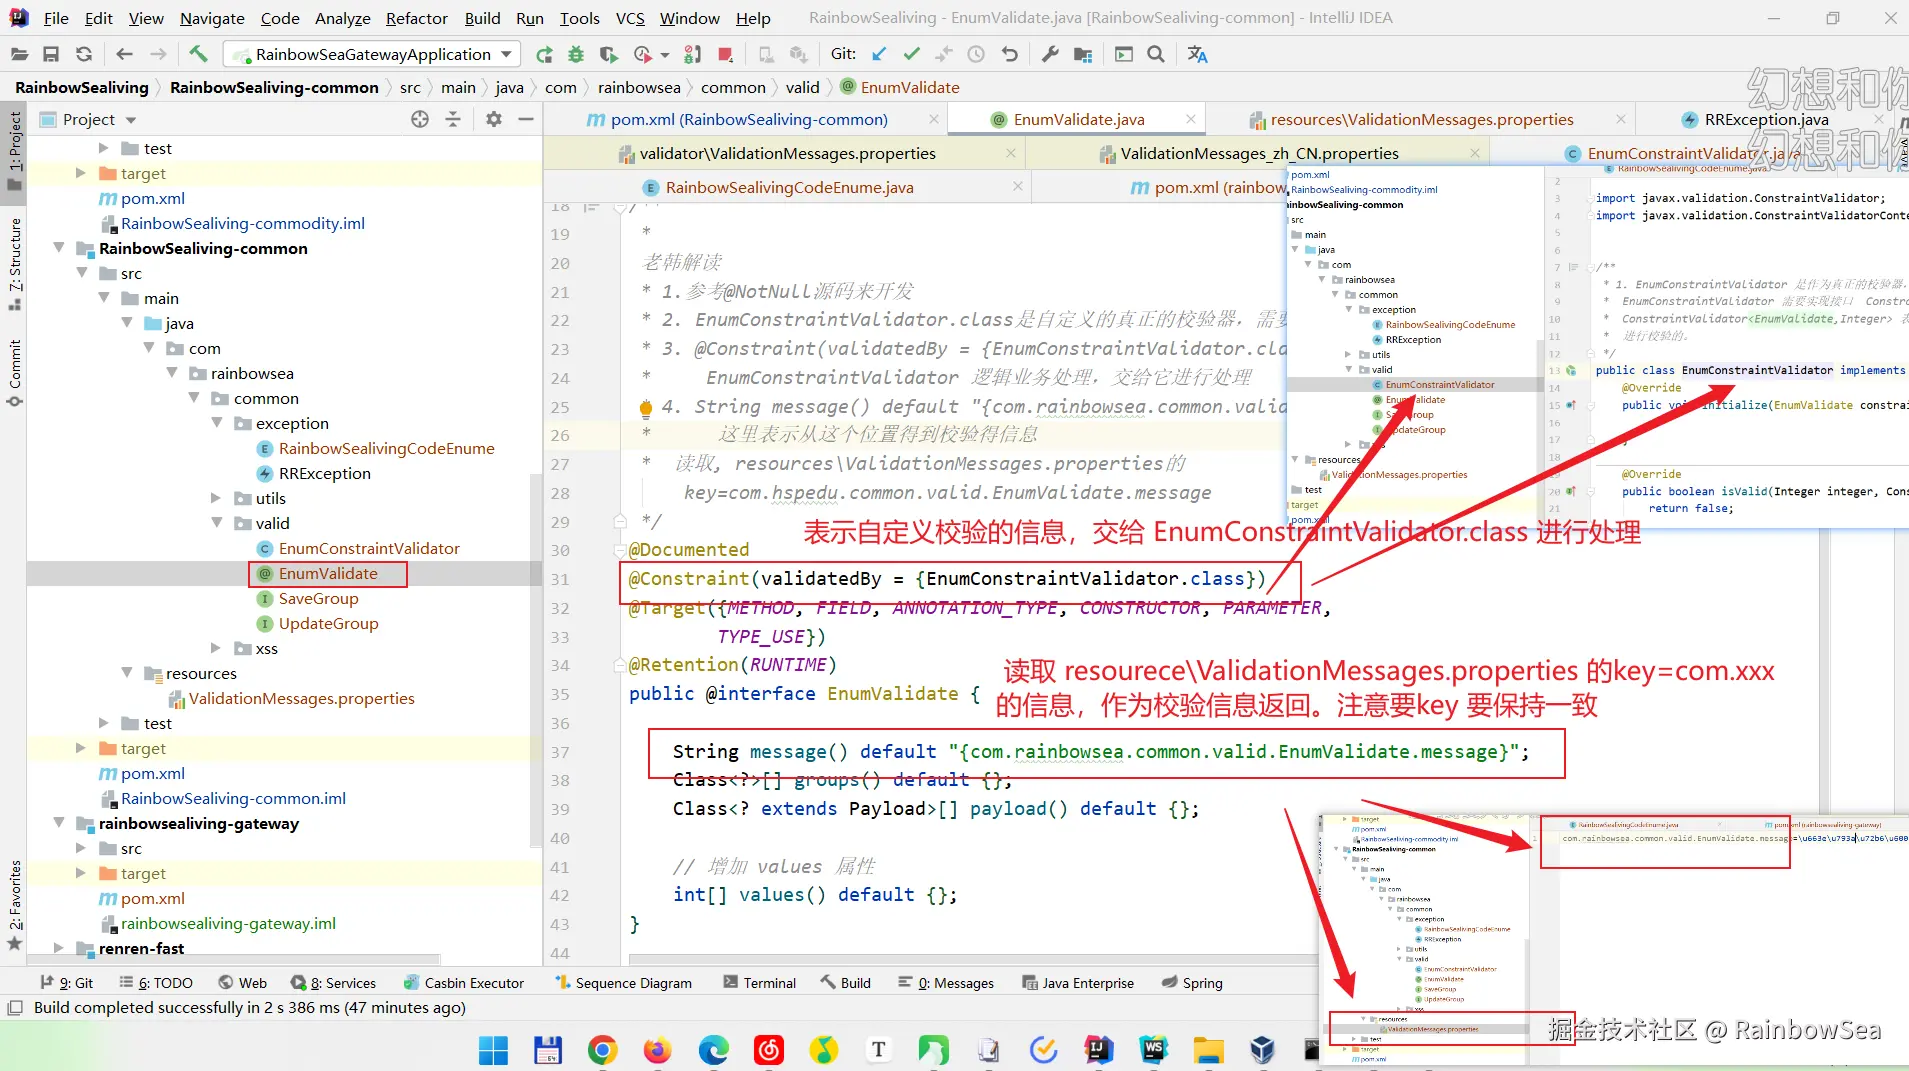Screen dimensions: 1909x1071
Task: Toggle the Structure tool window
Action: click(14, 262)
